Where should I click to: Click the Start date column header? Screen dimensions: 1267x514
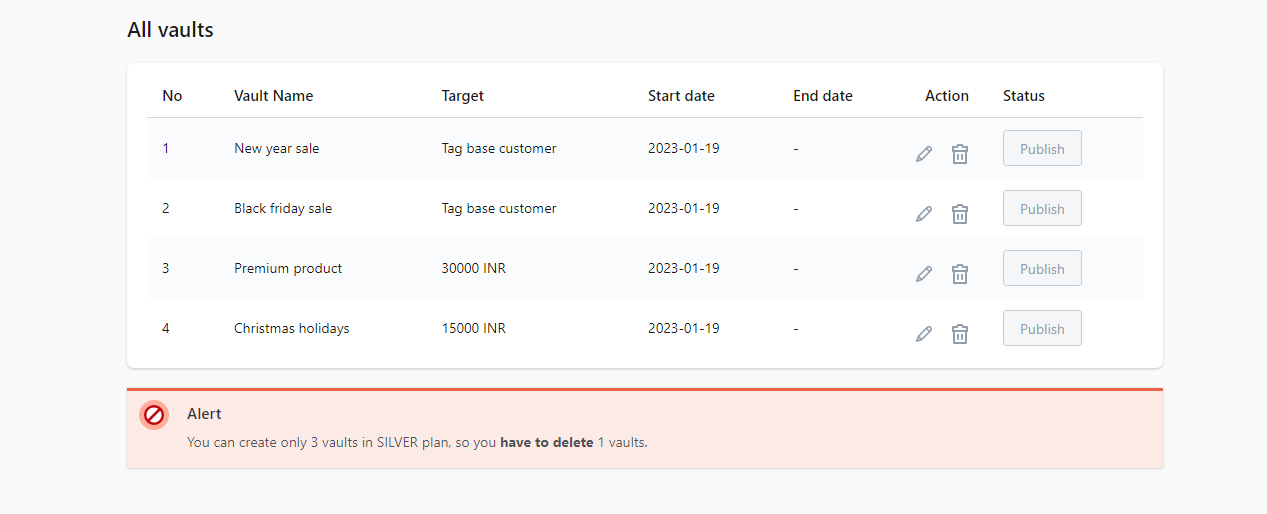pos(681,96)
